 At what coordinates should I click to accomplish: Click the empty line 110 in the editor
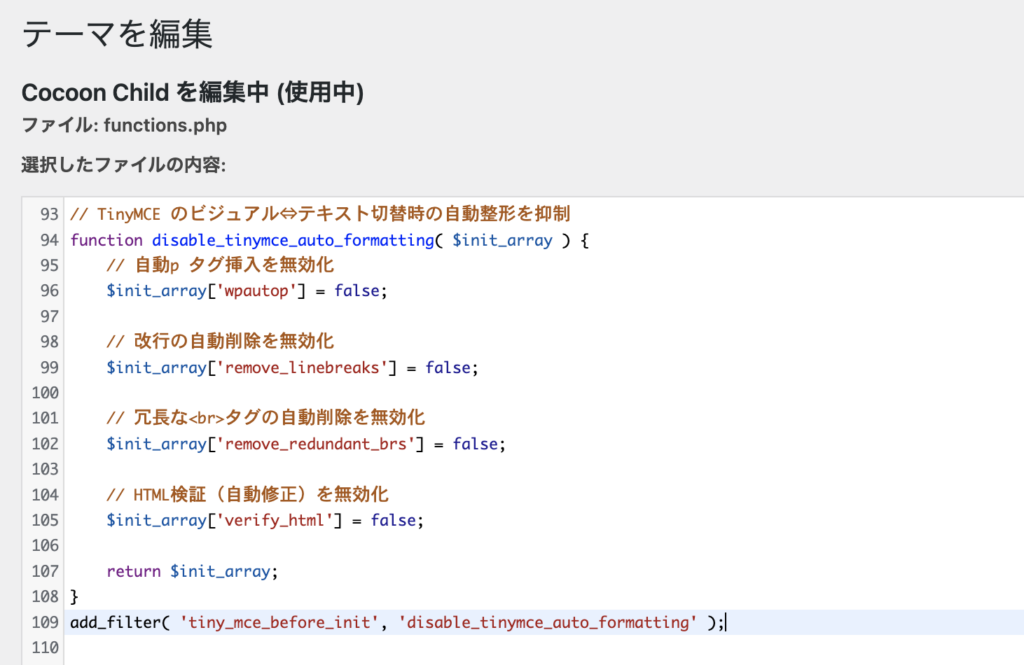coord(300,647)
